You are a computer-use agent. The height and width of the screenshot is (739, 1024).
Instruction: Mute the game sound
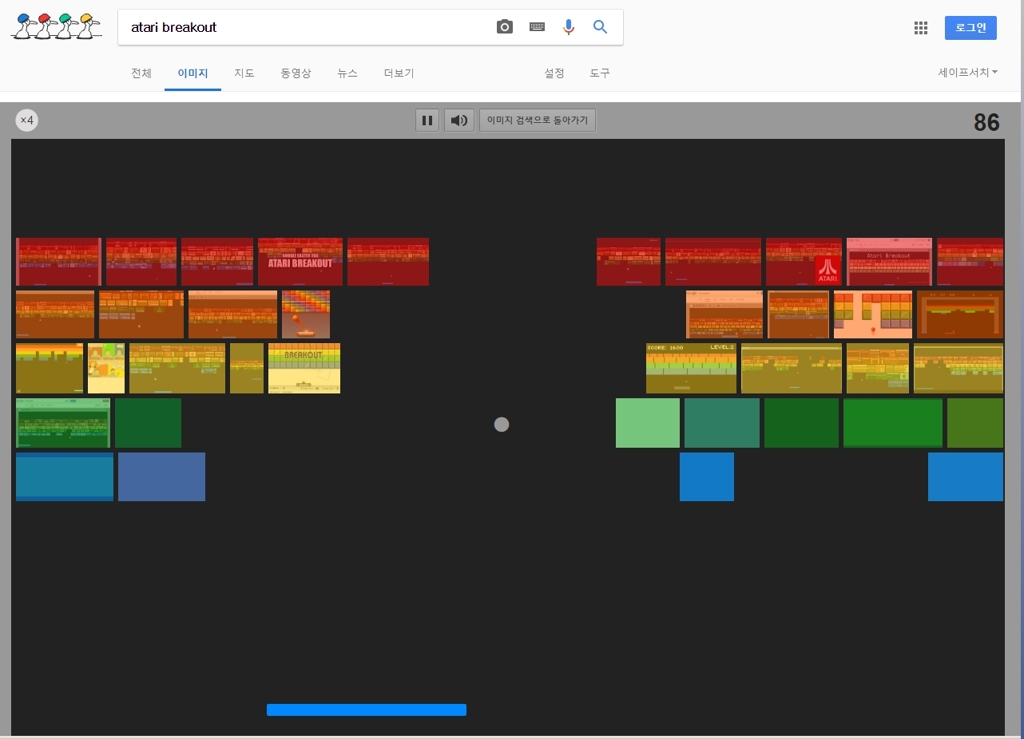pos(459,121)
